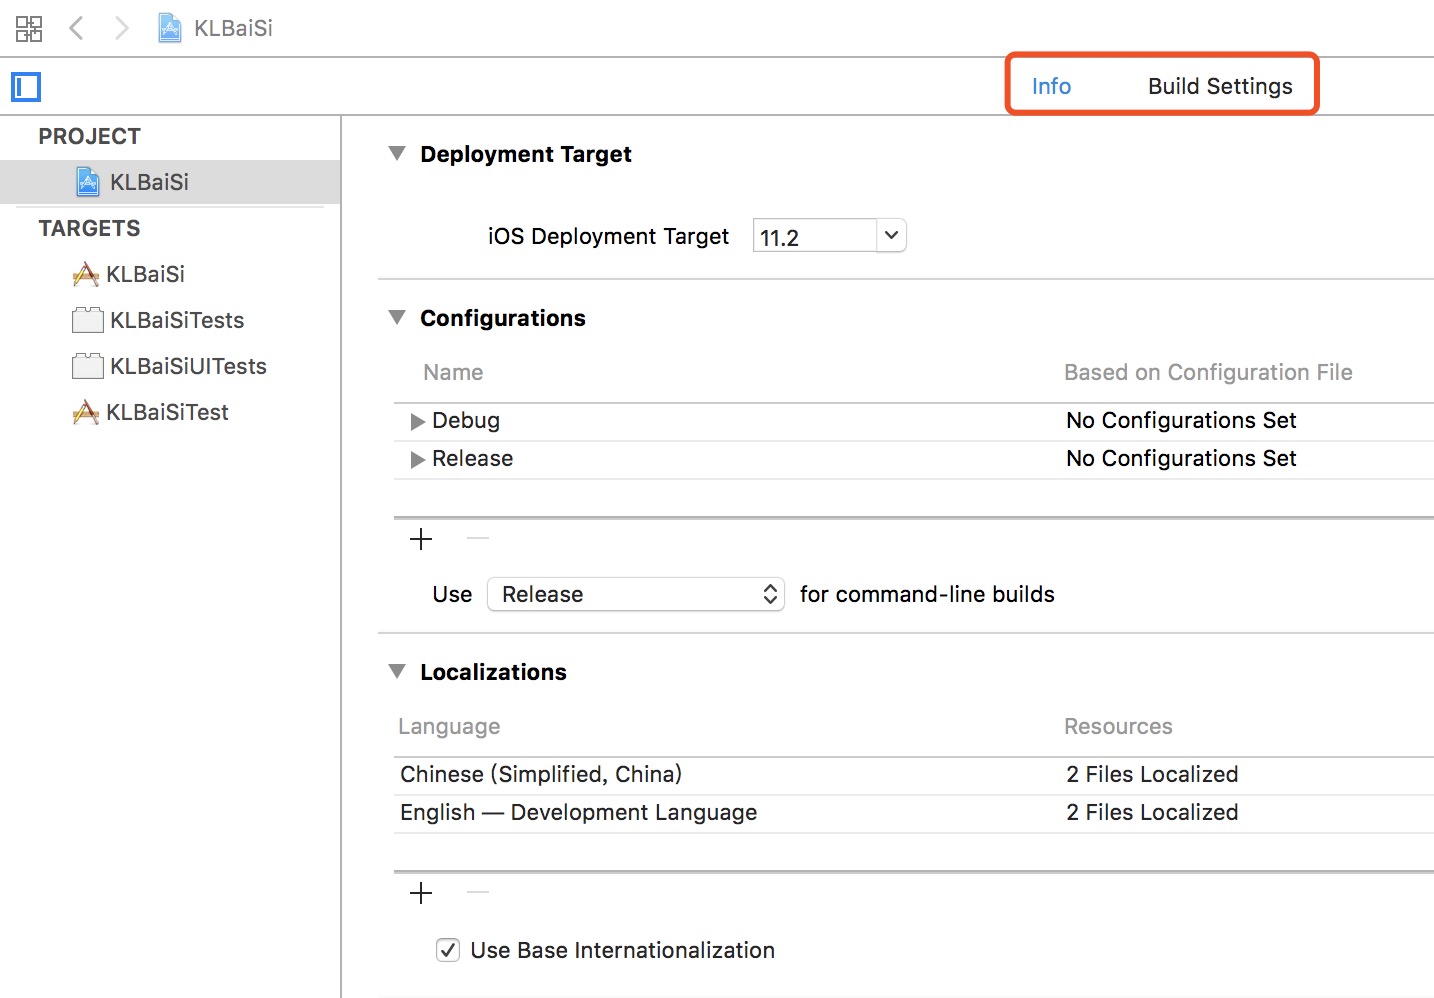Collapse the Localizations section
The height and width of the screenshot is (998, 1434).
coord(397,671)
